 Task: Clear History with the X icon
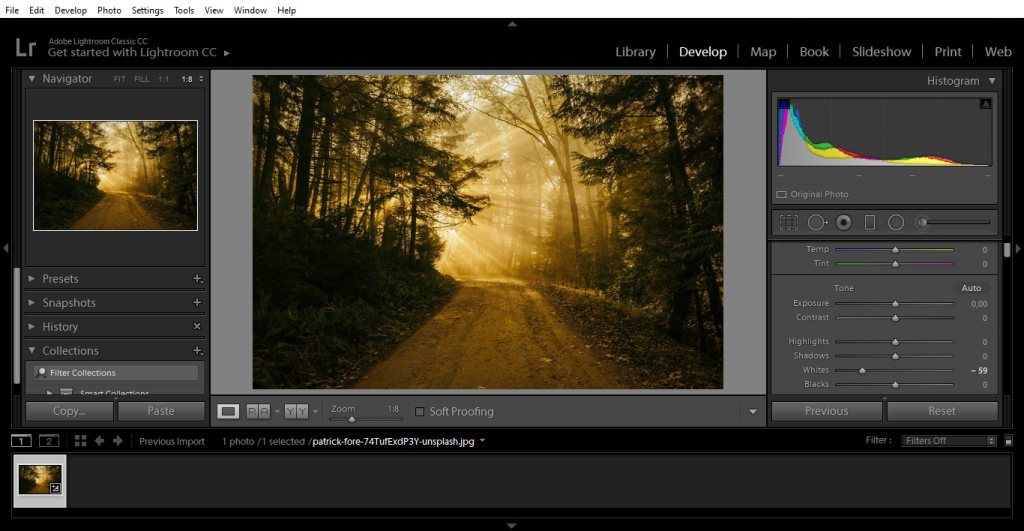197,327
